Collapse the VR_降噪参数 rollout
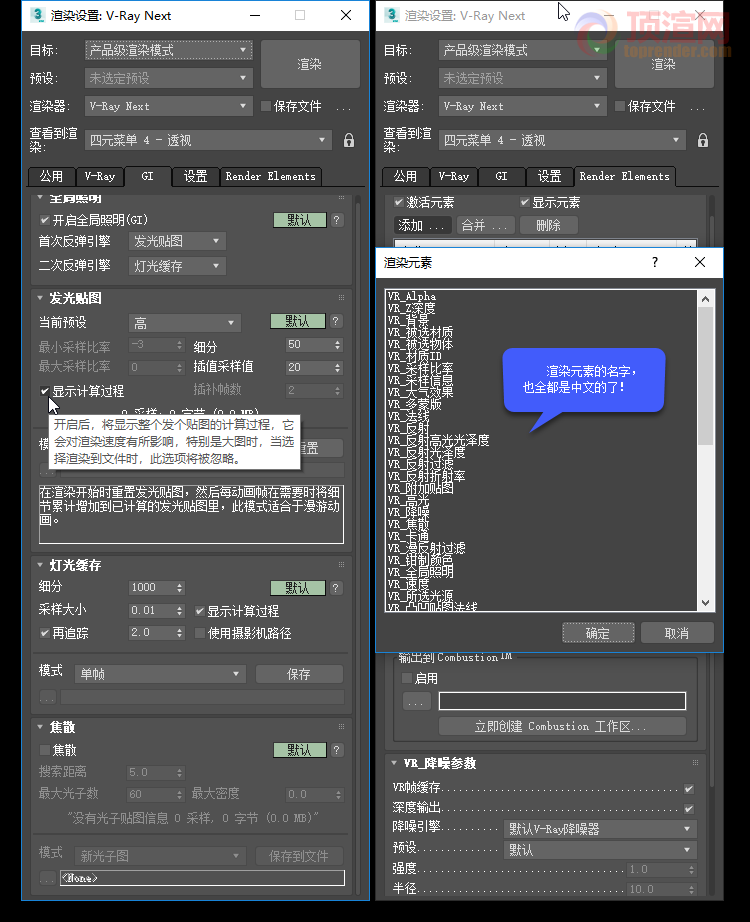 point(394,763)
